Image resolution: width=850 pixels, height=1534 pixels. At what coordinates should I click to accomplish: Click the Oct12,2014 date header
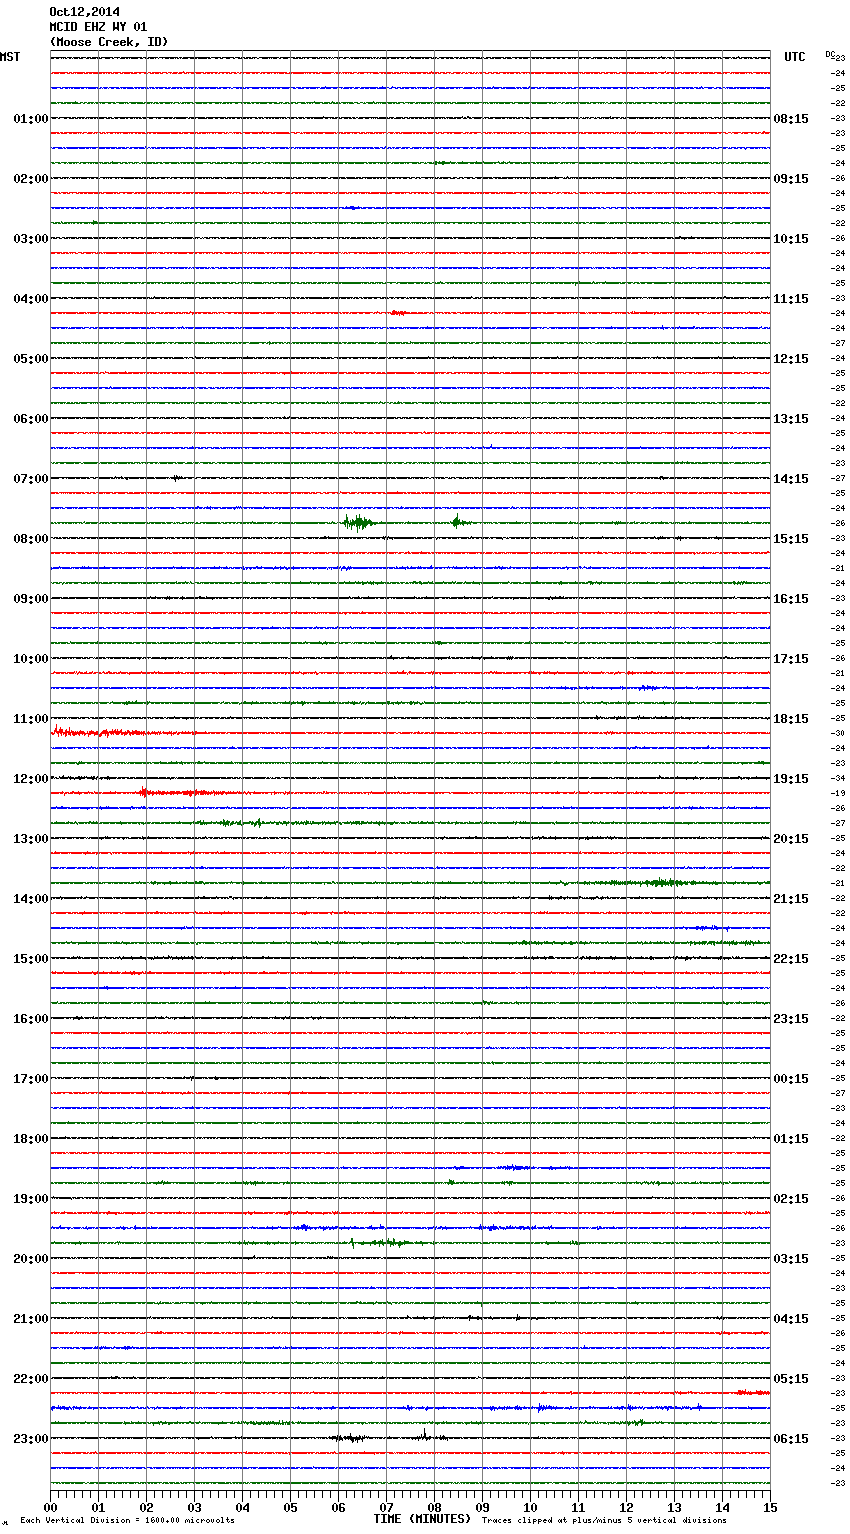(84, 12)
